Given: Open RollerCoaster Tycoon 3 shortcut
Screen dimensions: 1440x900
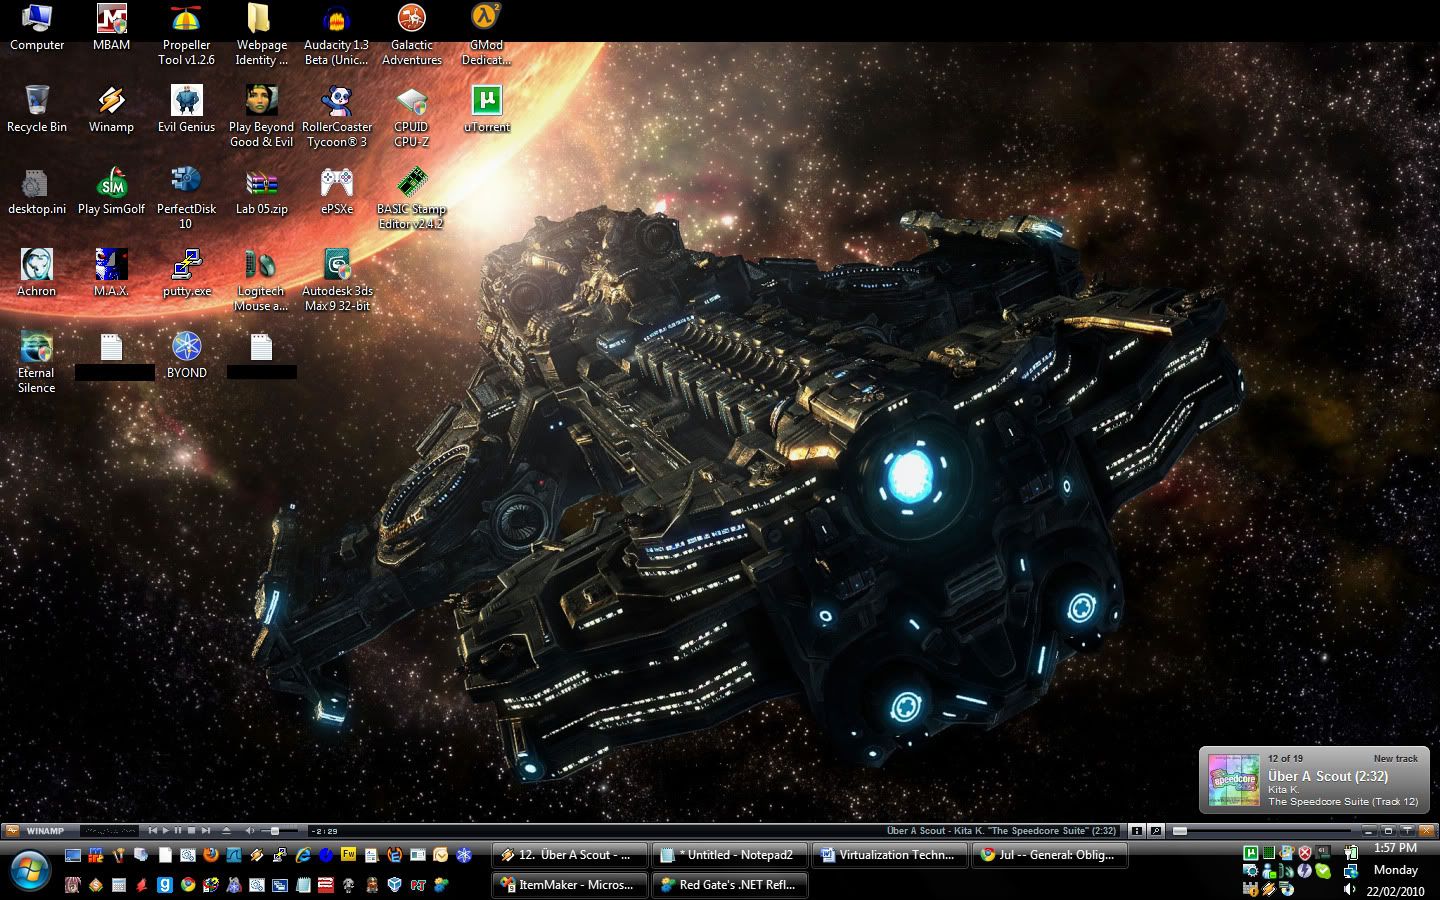Looking at the screenshot, I should [337, 116].
